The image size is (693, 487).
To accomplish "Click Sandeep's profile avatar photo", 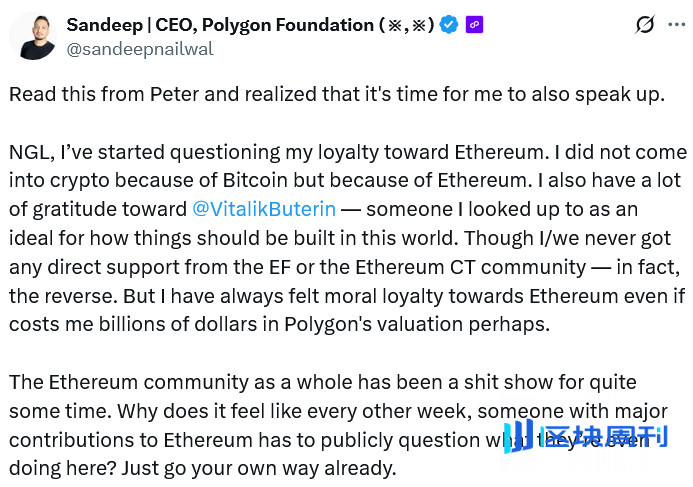I will click(33, 35).
